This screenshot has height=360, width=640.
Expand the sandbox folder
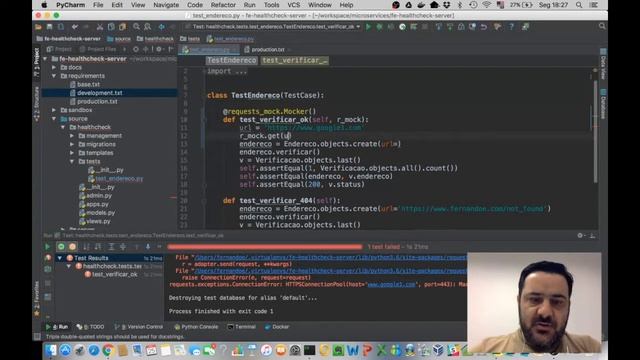point(54,110)
